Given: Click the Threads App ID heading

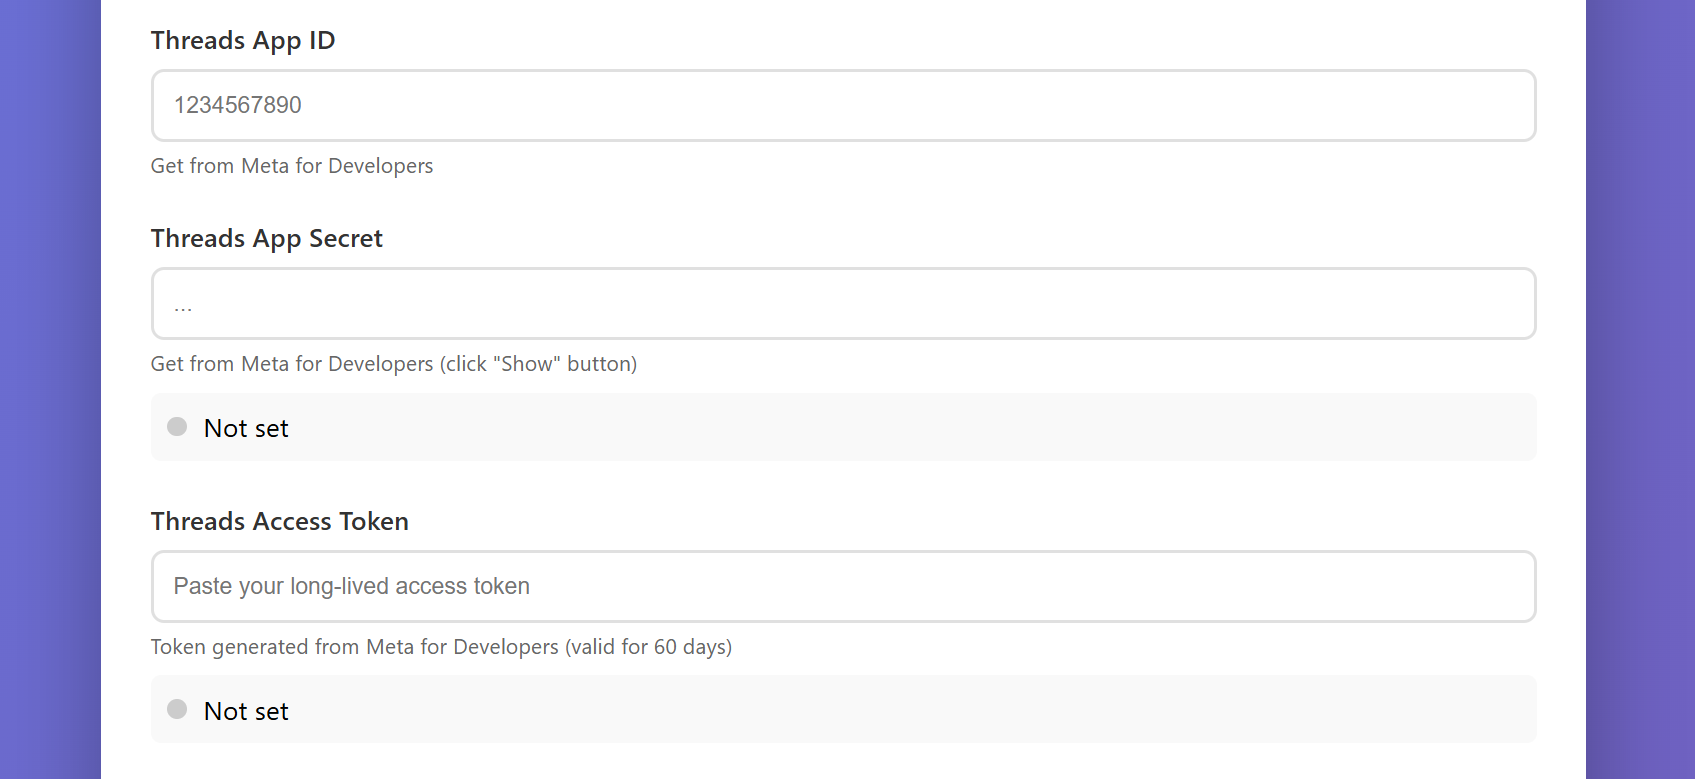Looking at the screenshot, I should coord(242,40).
